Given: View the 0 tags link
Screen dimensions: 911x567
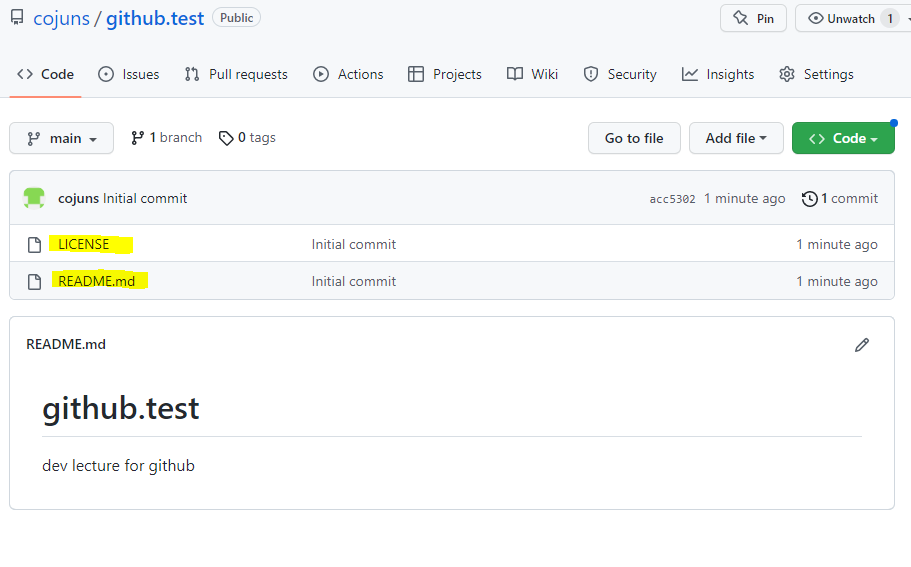Looking at the screenshot, I should [247, 138].
